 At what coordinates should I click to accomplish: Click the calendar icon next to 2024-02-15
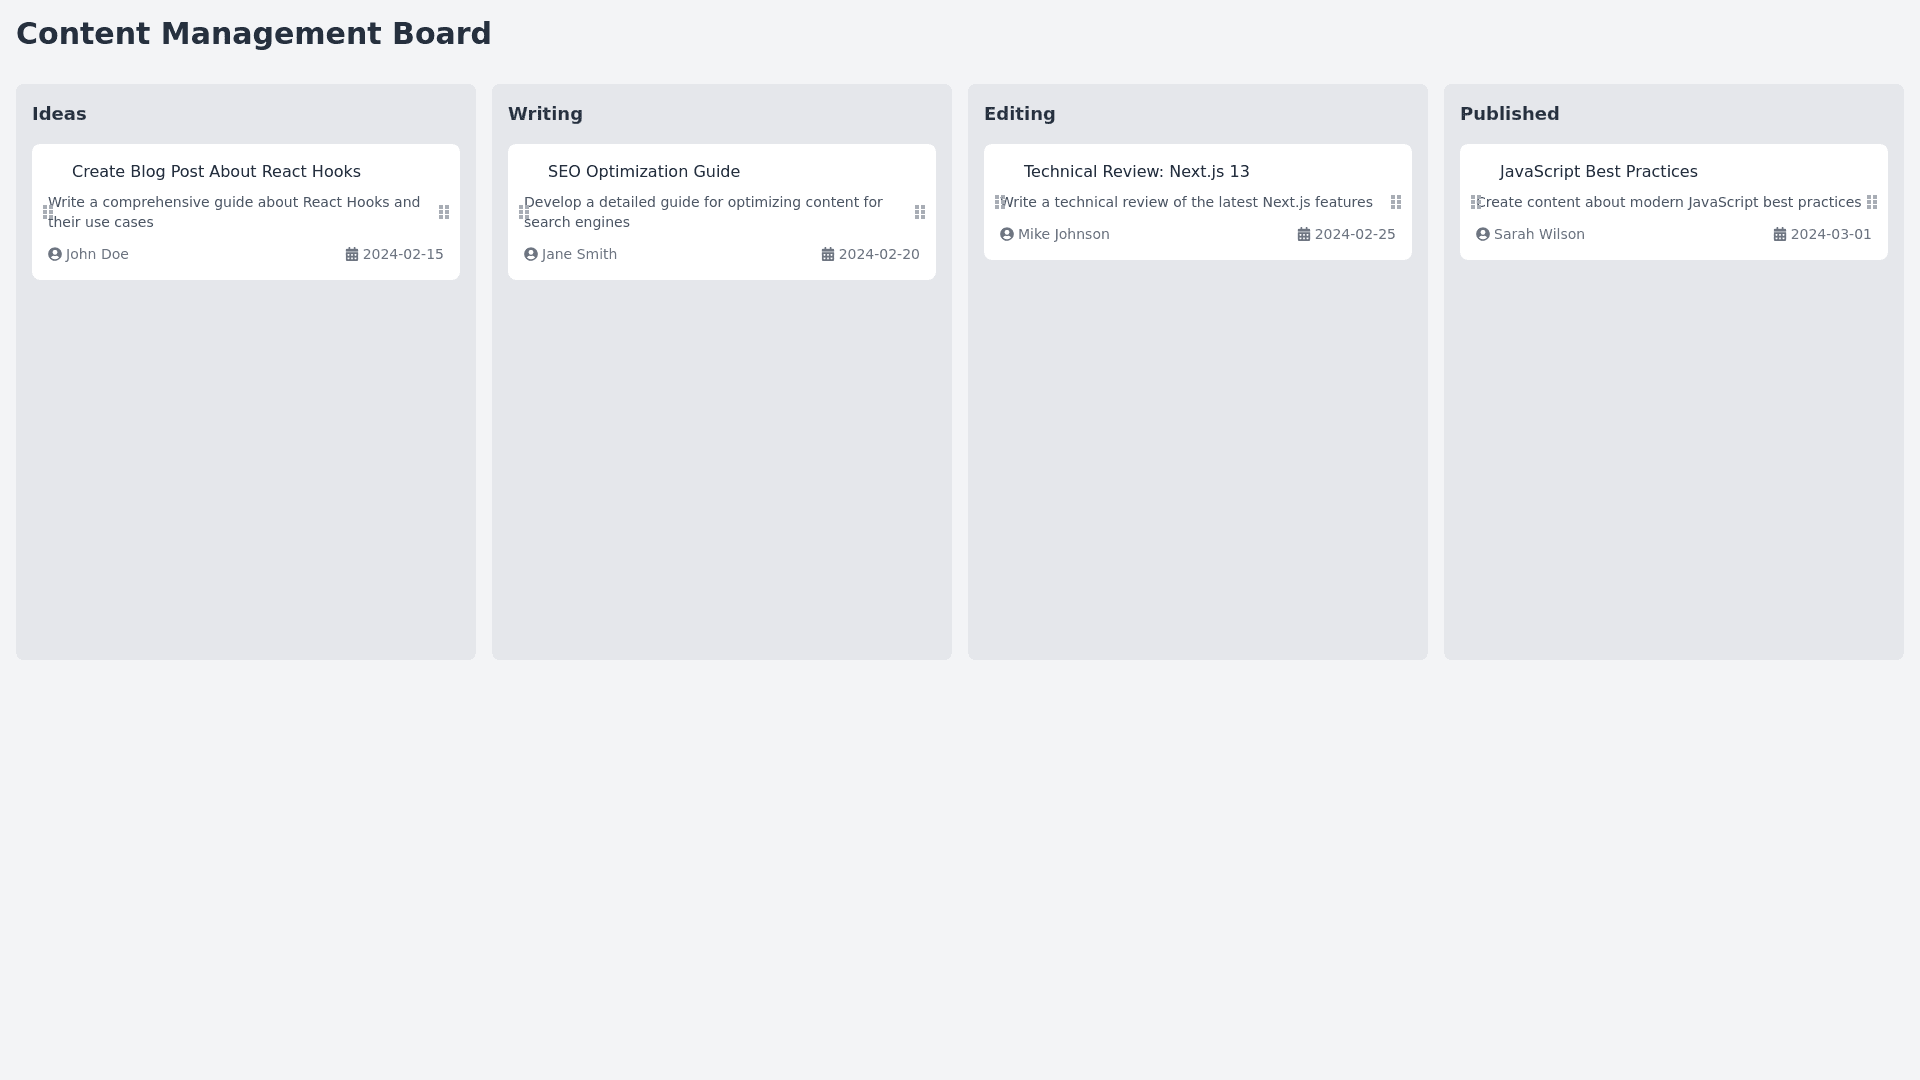click(x=352, y=254)
